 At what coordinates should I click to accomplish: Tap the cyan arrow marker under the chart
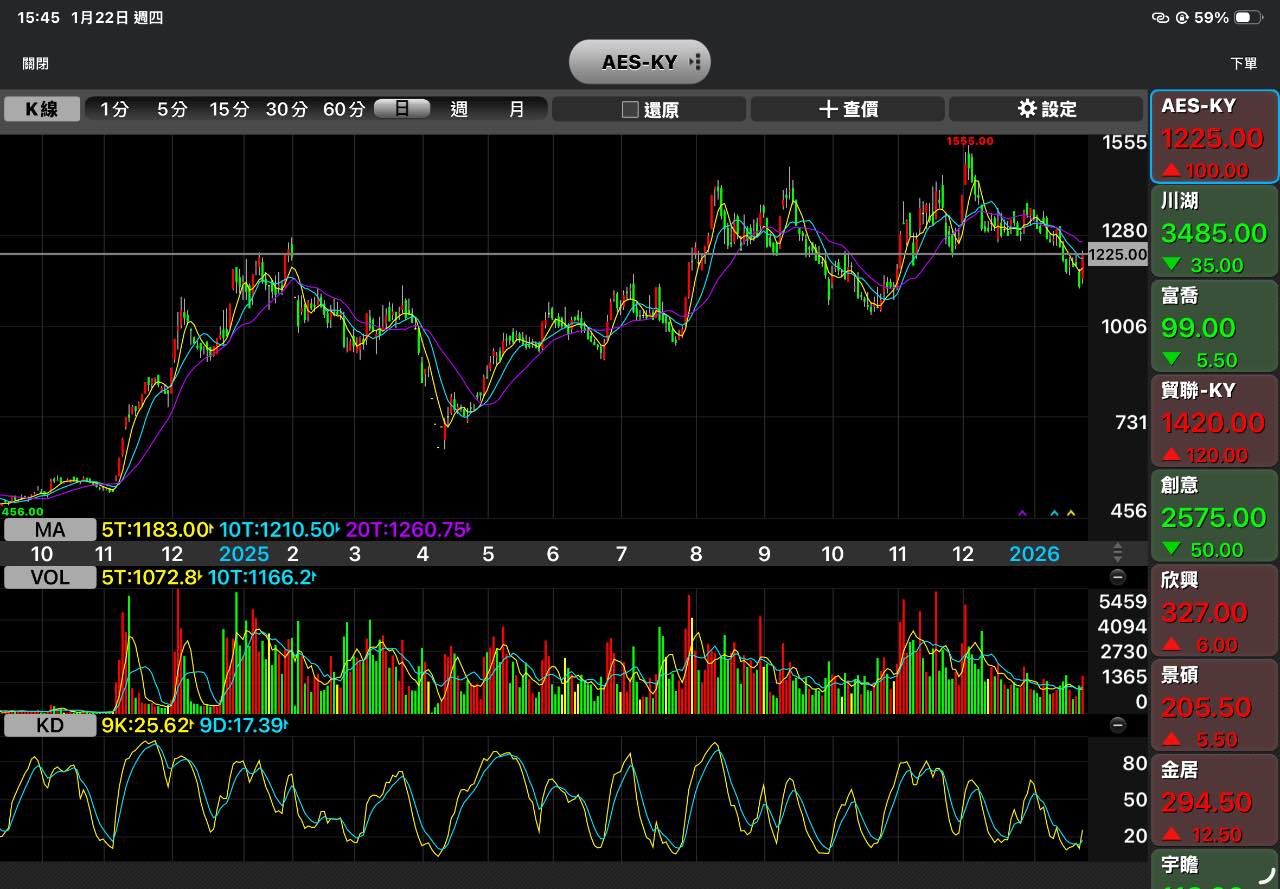click(x=1054, y=513)
